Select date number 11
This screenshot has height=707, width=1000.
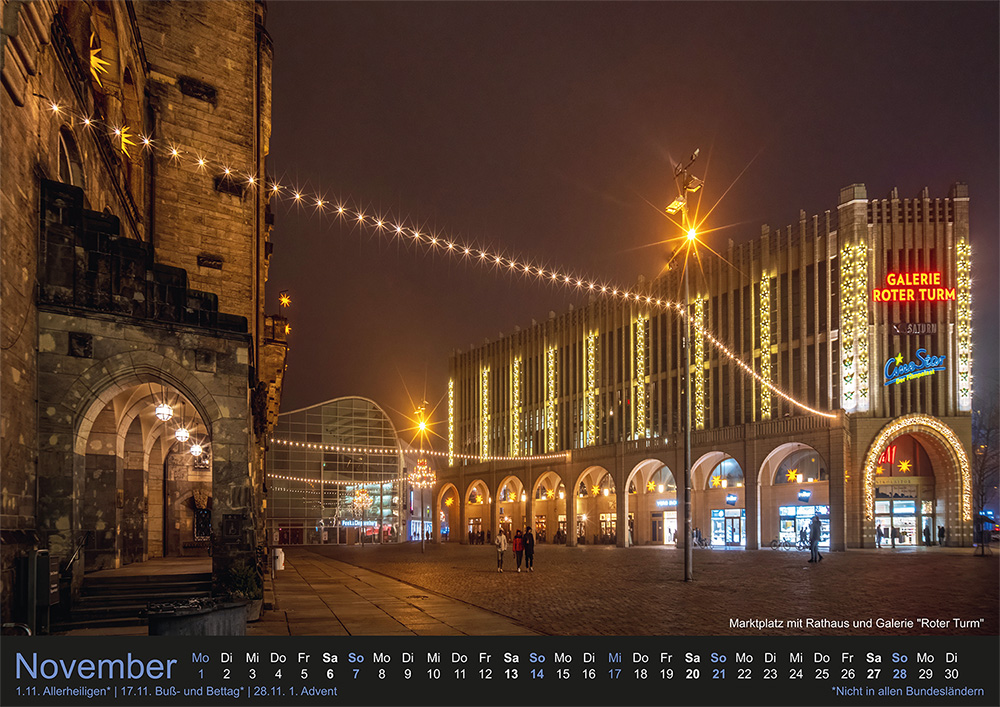[459, 674]
